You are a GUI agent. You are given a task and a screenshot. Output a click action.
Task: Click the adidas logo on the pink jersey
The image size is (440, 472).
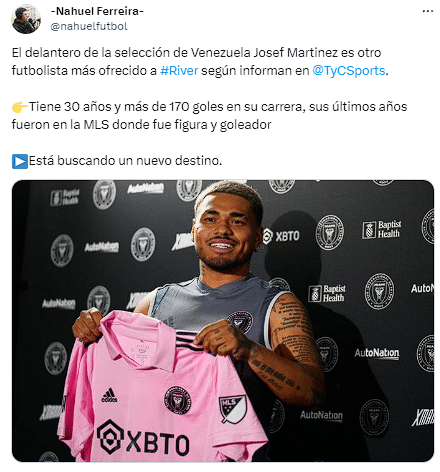pyautogui.click(x=109, y=395)
